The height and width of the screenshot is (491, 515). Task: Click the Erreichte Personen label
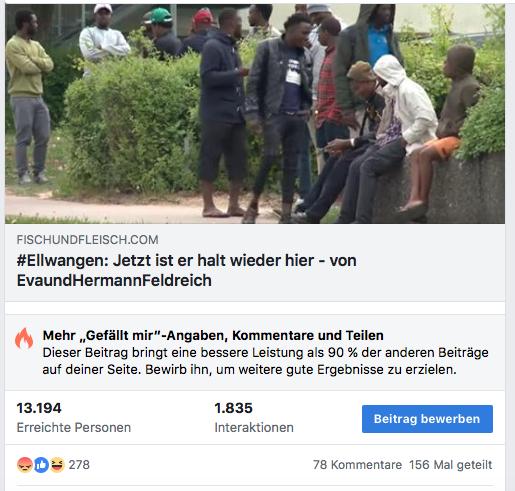[74, 427]
